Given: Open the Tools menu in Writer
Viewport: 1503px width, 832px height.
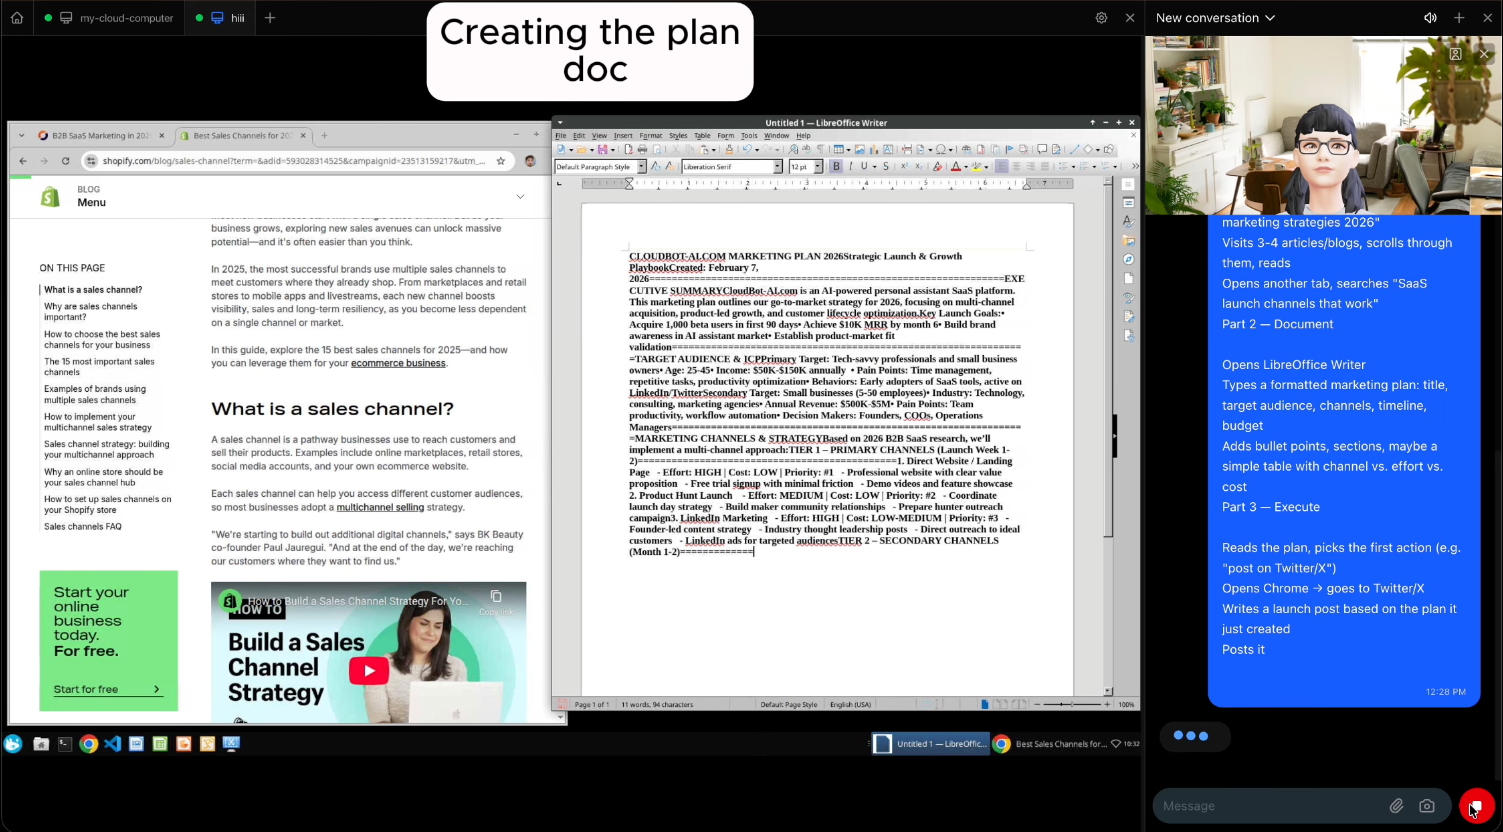Looking at the screenshot, I should pyautogui.click(x=749, y=135).
